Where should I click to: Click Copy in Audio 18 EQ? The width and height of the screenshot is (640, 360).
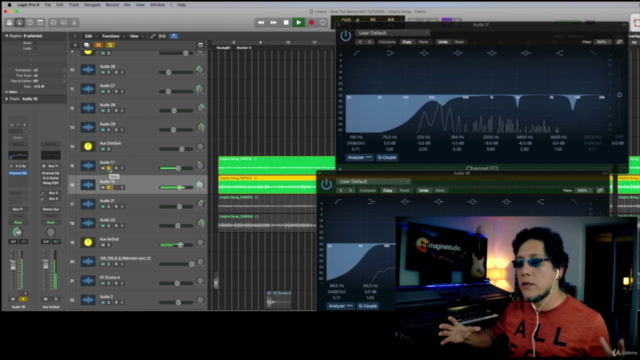tap(387, 190)
